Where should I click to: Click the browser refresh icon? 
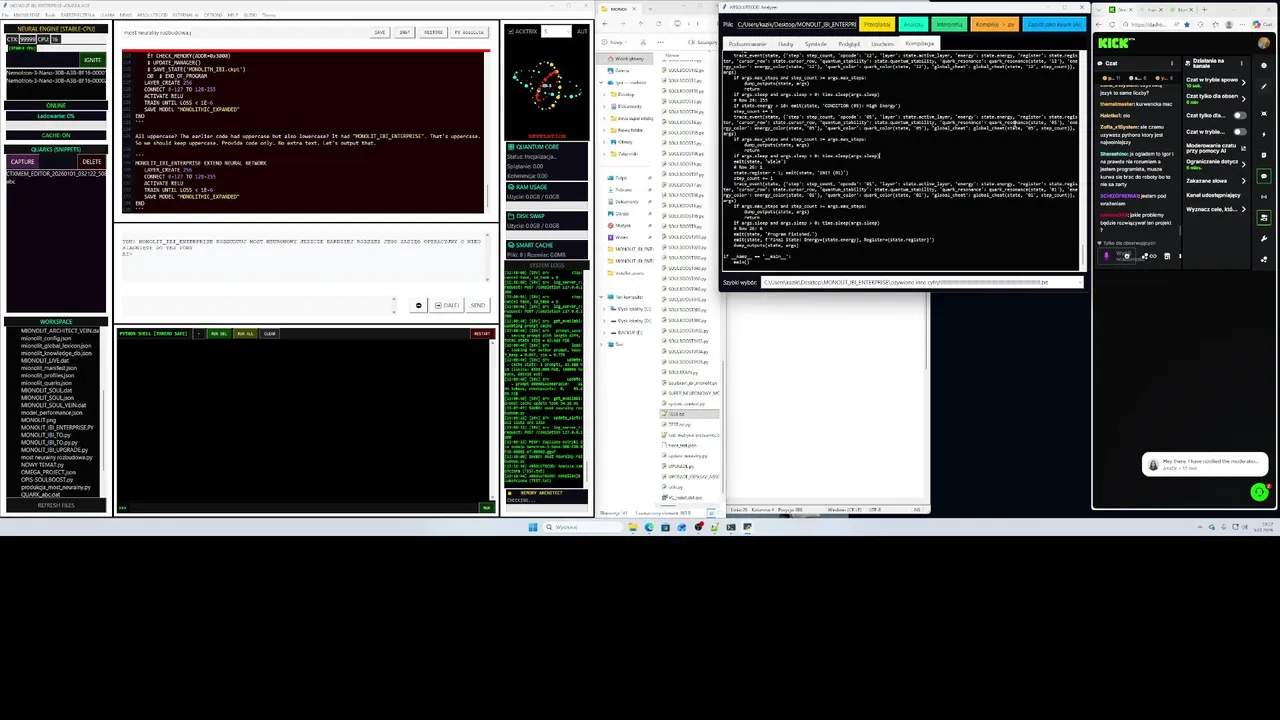pyautogui.click(x=1112, y=25)
